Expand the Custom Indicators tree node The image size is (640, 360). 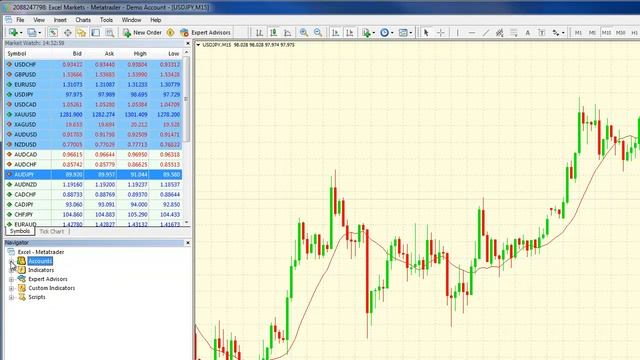click(x=11, y=288)
